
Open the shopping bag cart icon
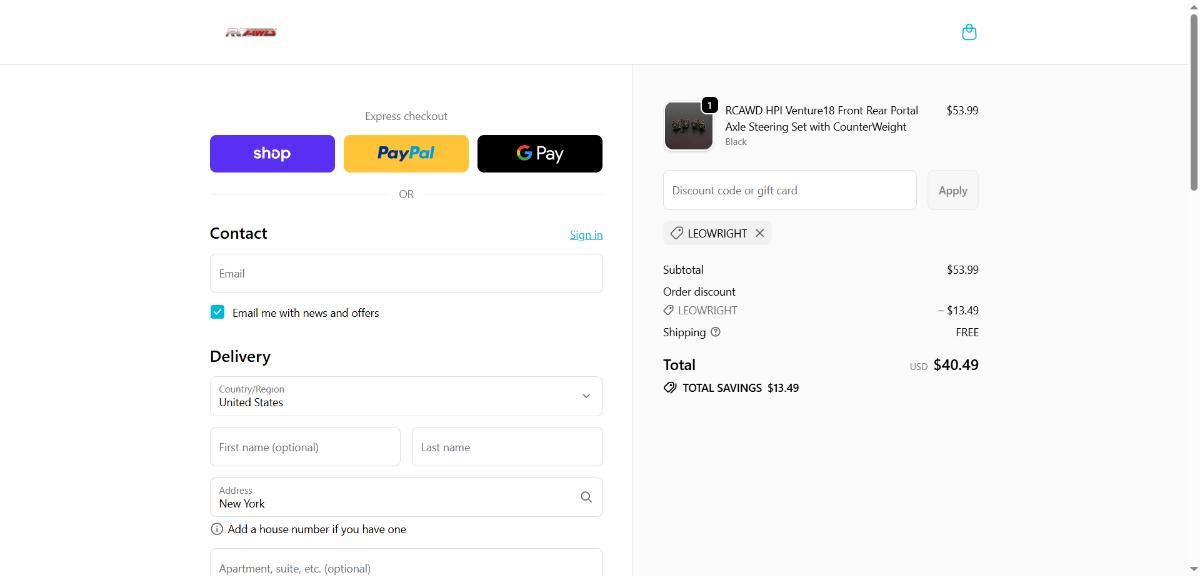[x=968, y=32]
